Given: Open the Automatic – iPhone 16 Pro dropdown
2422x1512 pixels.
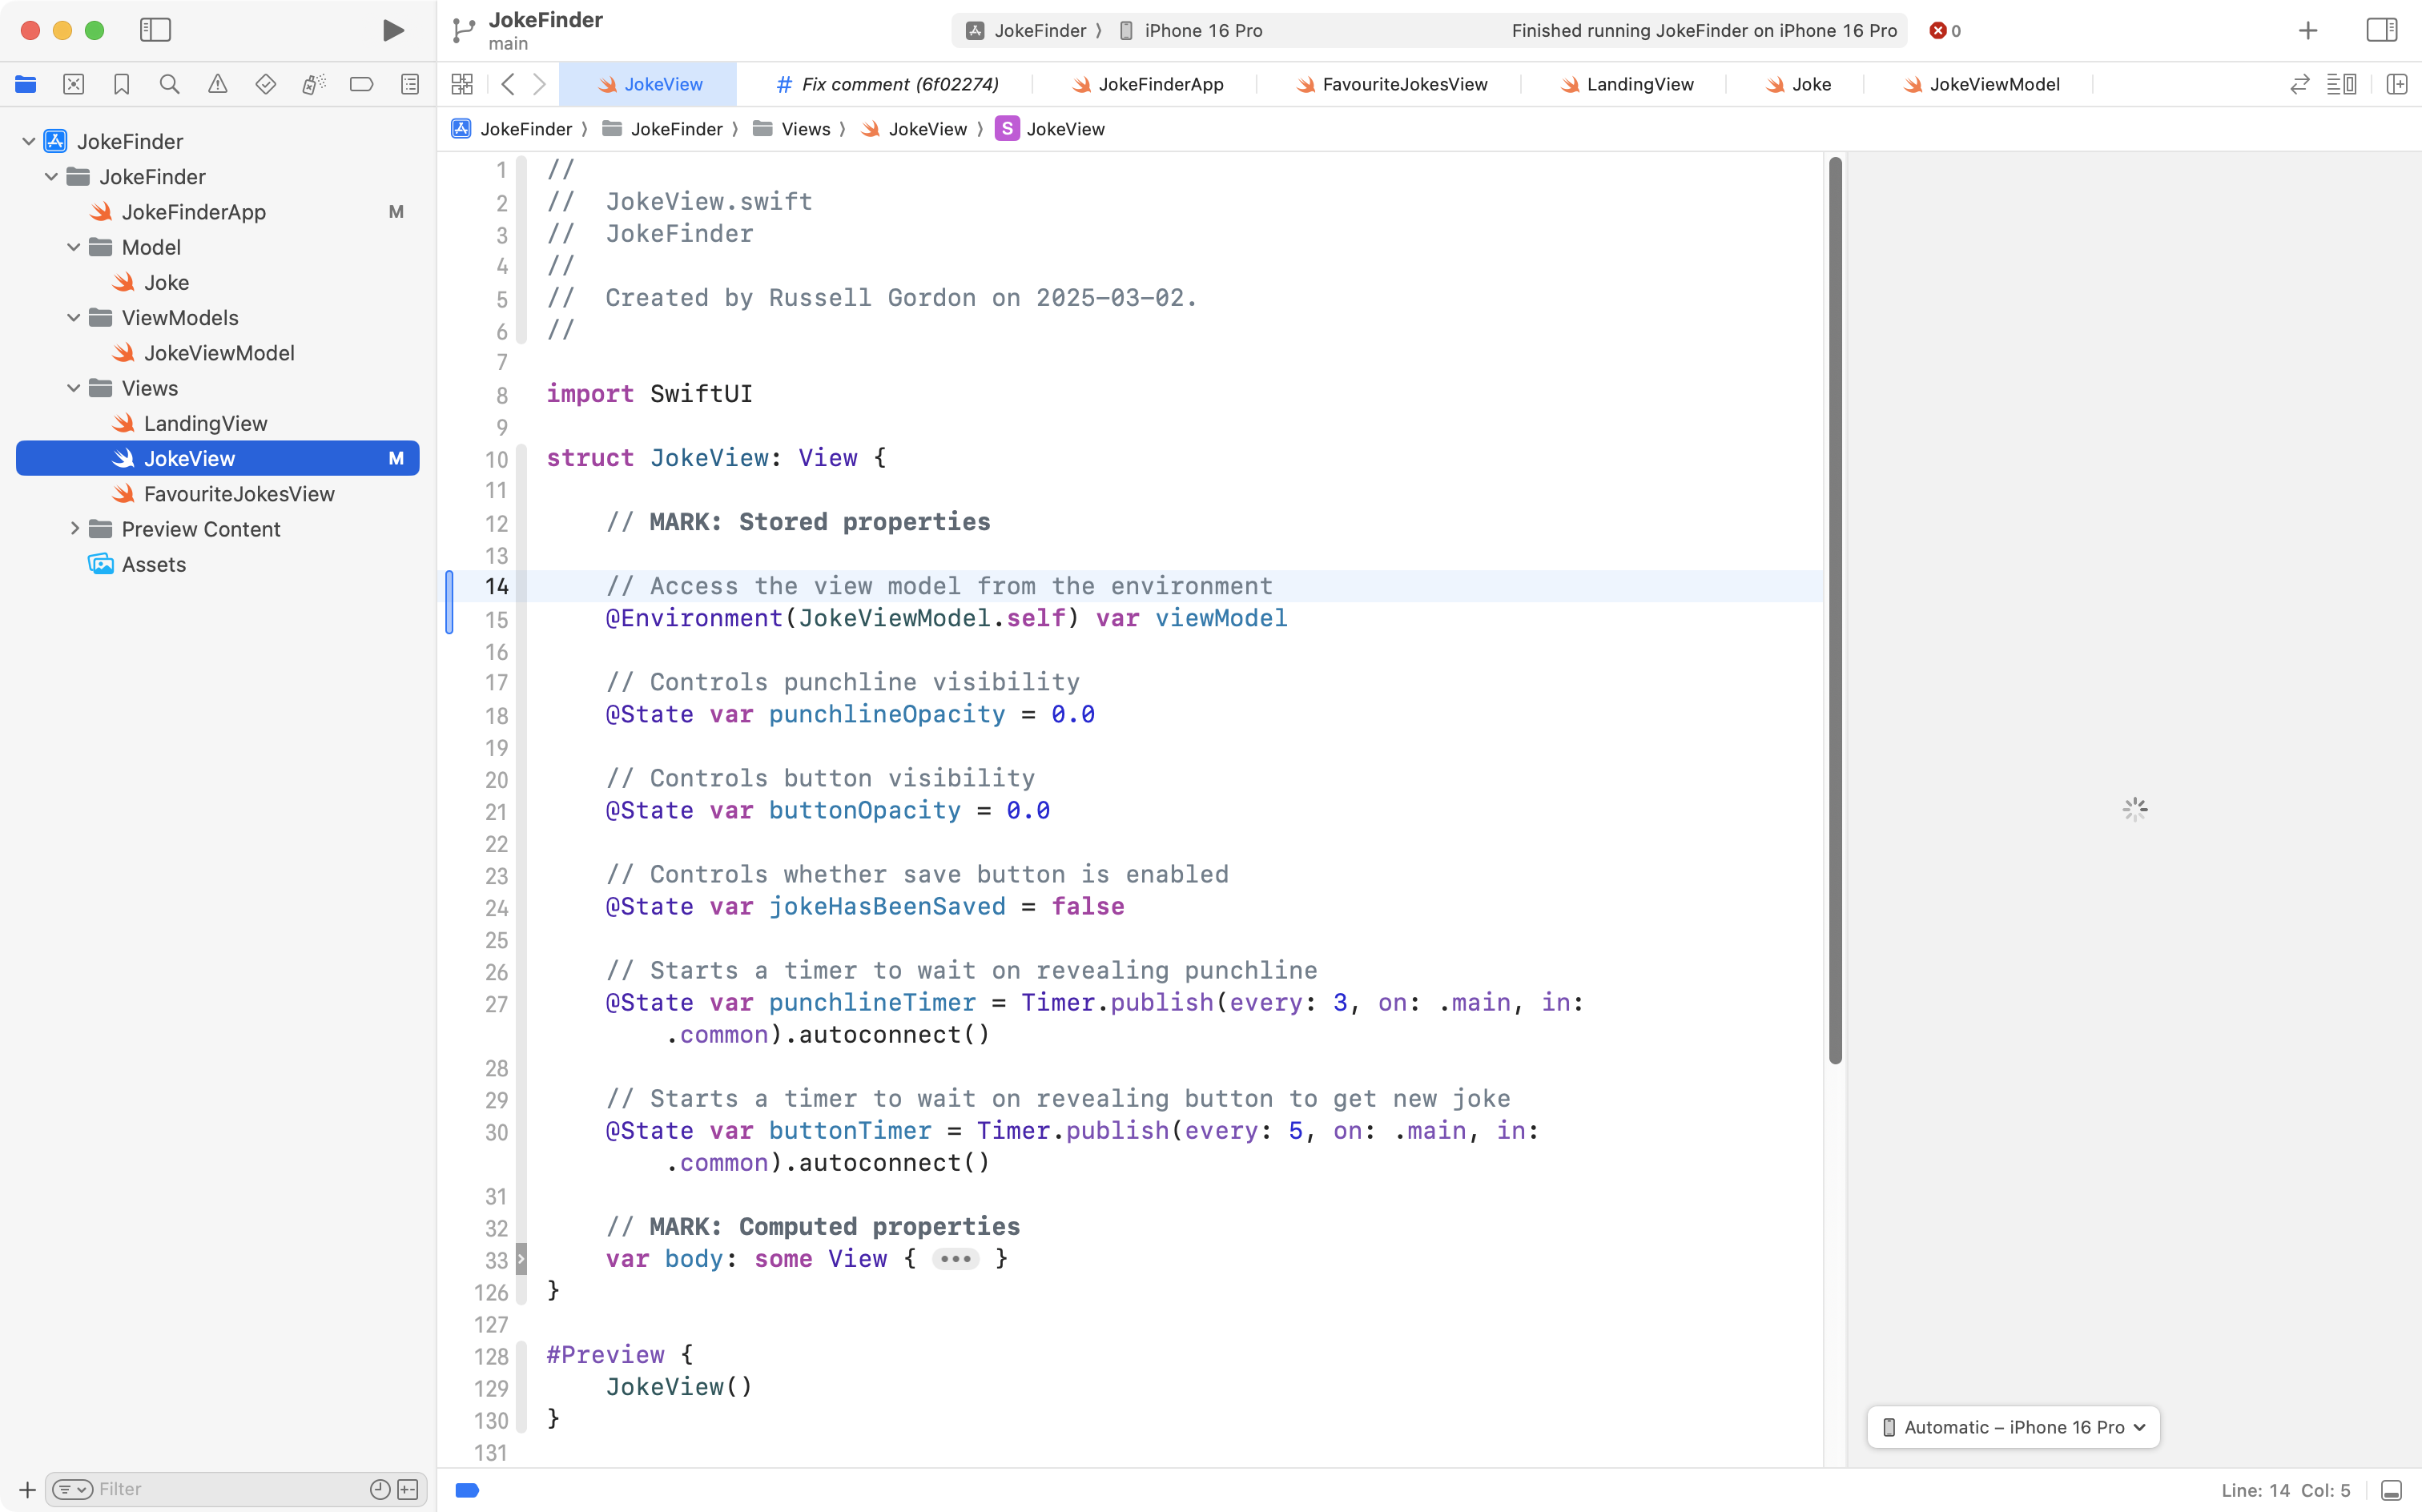Looking at the screenshot, I should pyautogui.click(x=2013, y=1427).
